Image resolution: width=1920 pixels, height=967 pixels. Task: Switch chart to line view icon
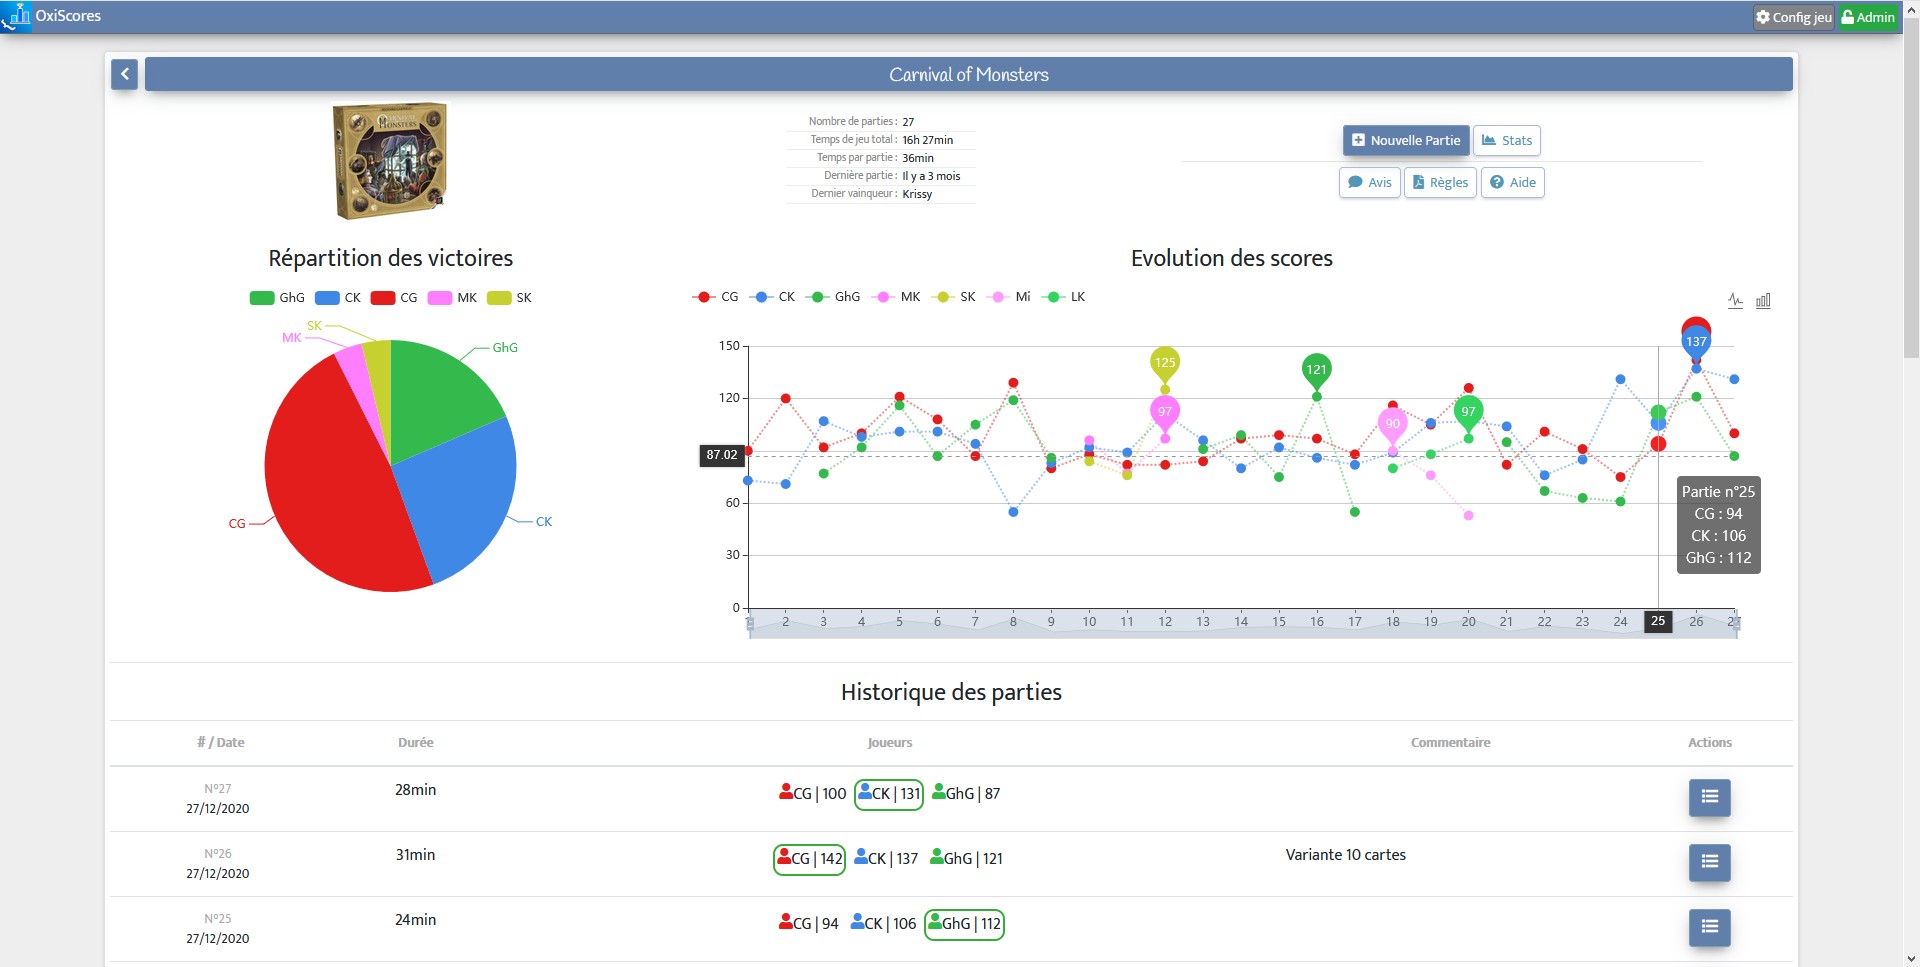coord(1736,301)
